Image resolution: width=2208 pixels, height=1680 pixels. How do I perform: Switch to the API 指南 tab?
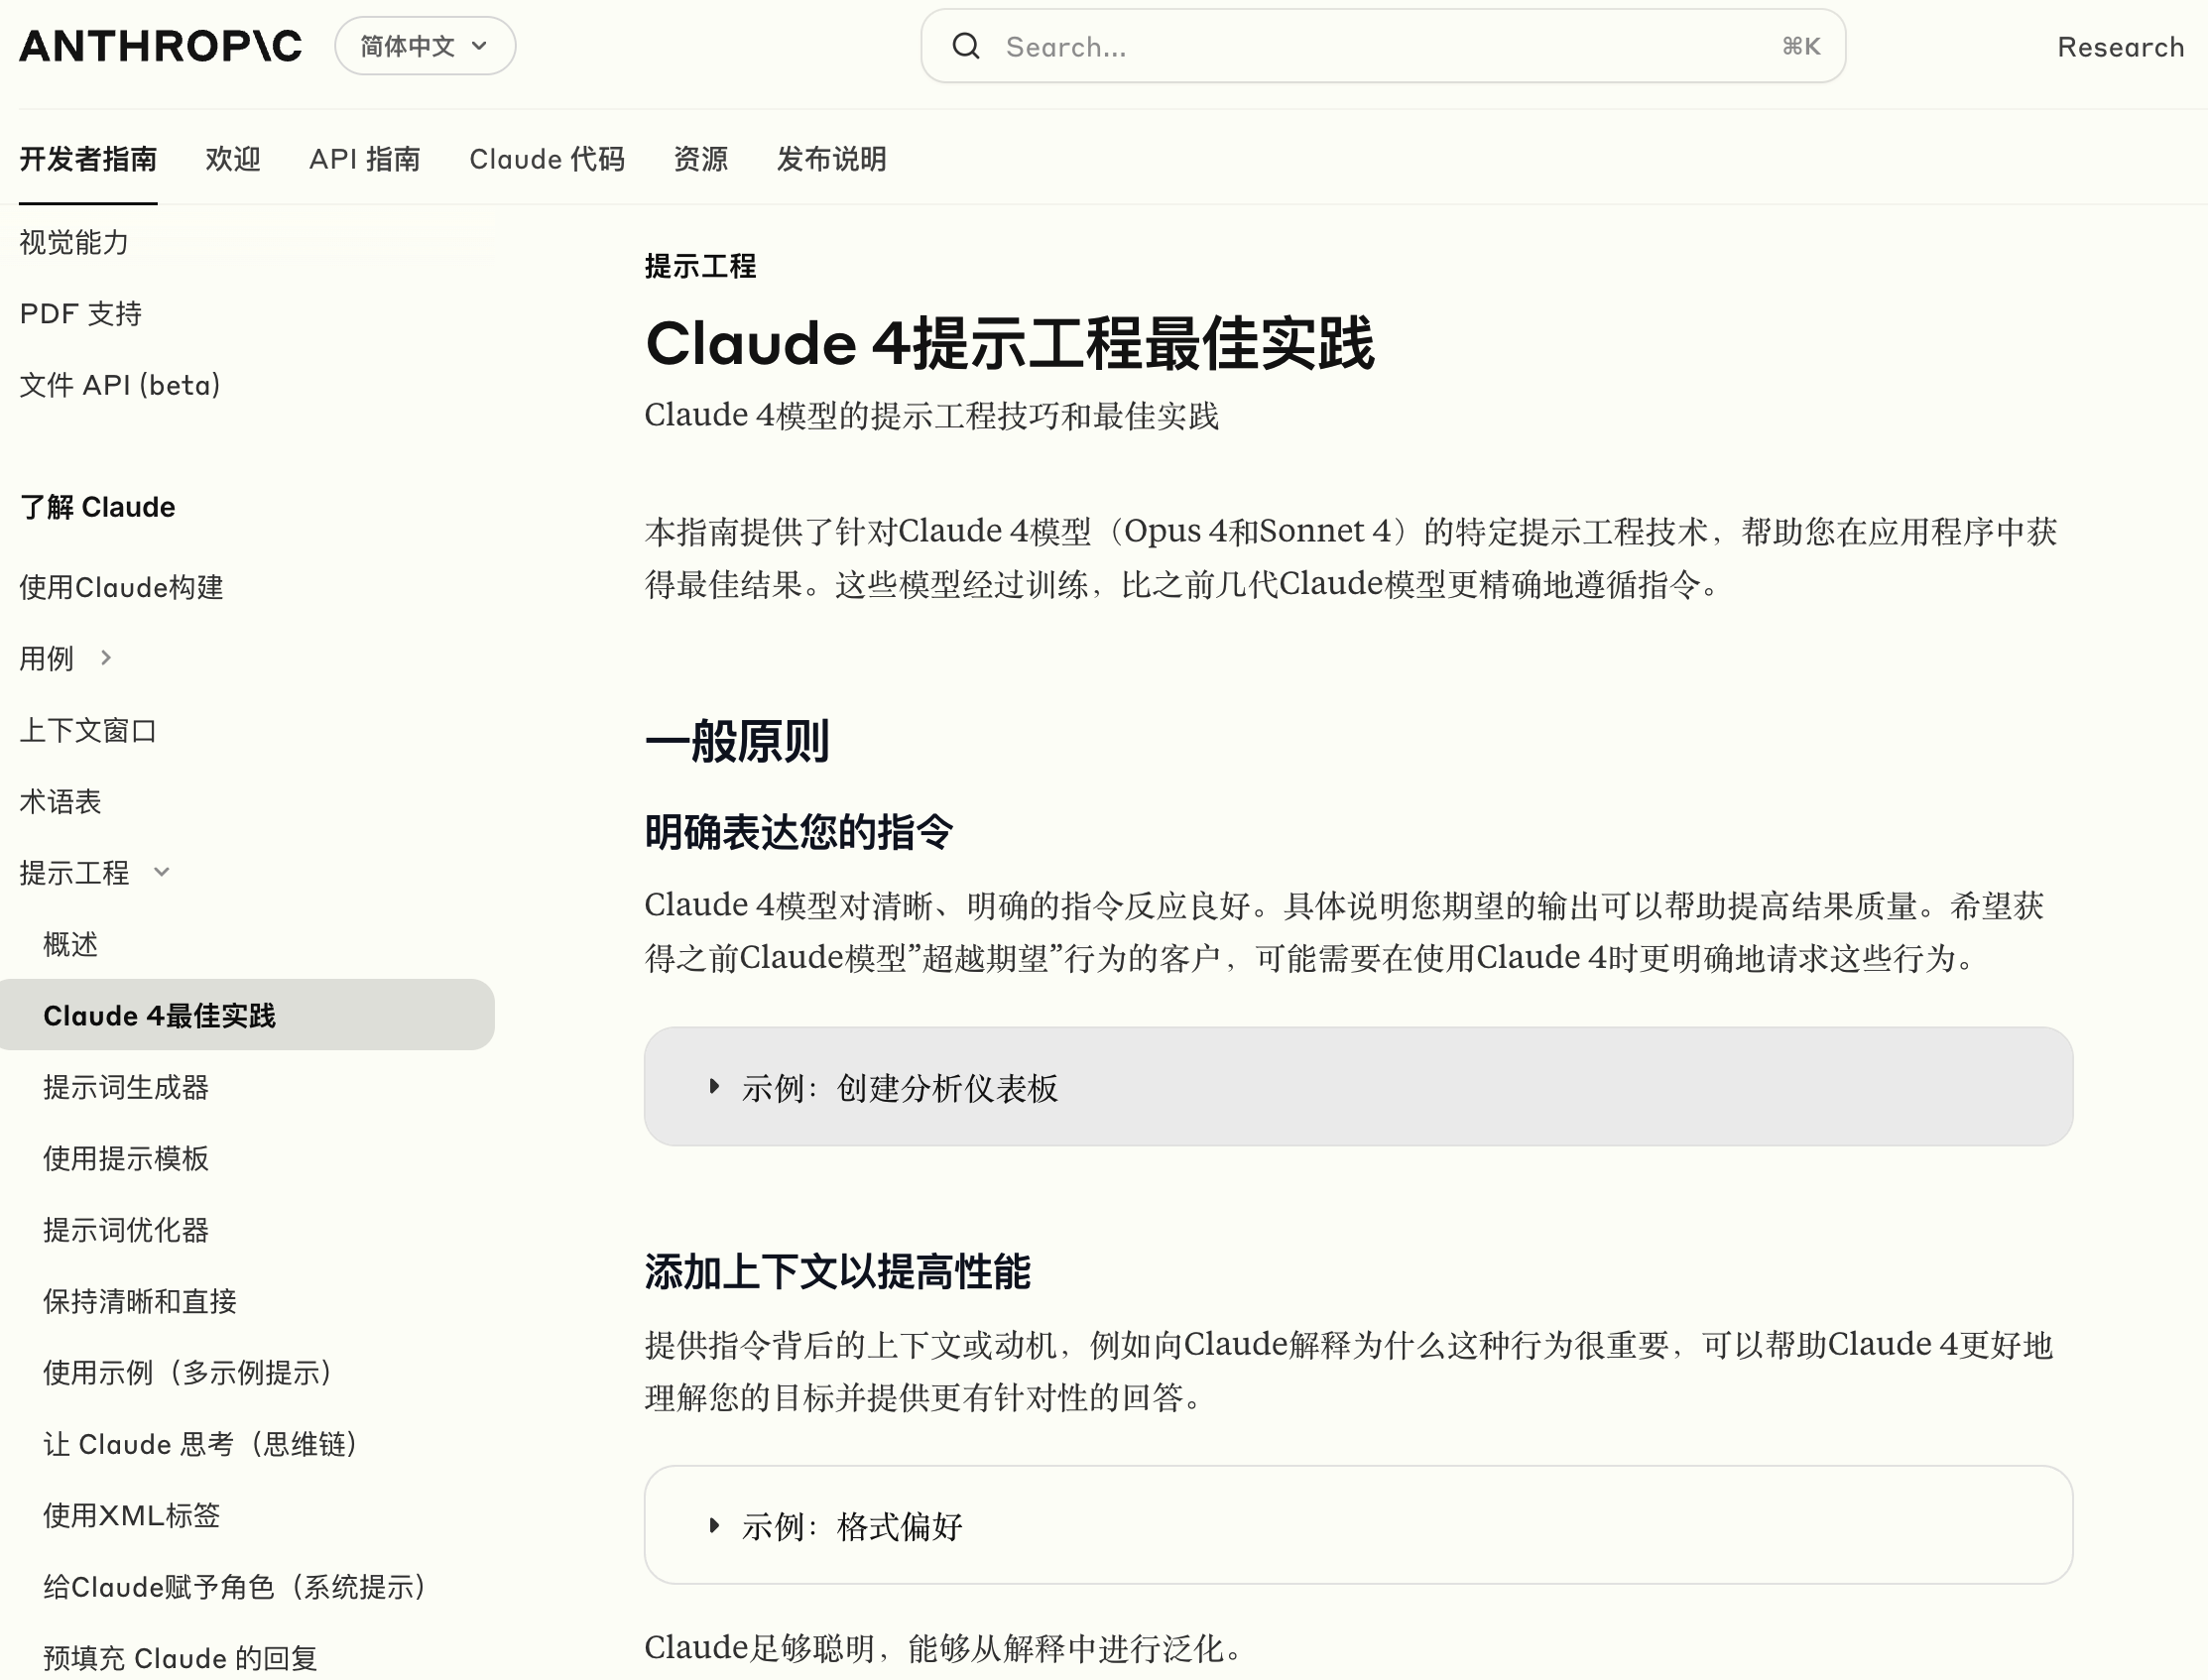point(365,160)
